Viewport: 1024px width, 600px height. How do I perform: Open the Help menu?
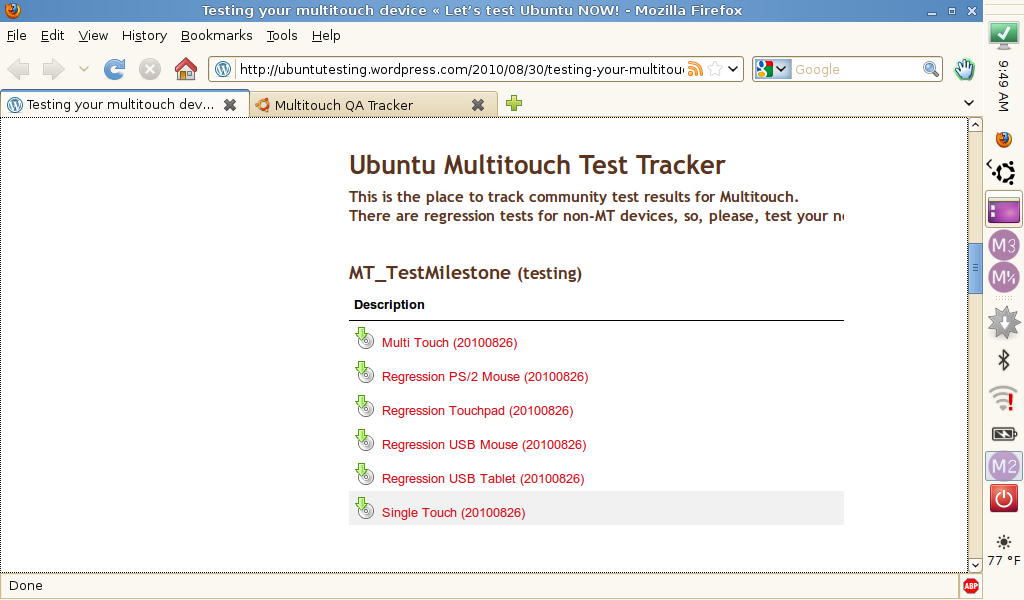326,36
